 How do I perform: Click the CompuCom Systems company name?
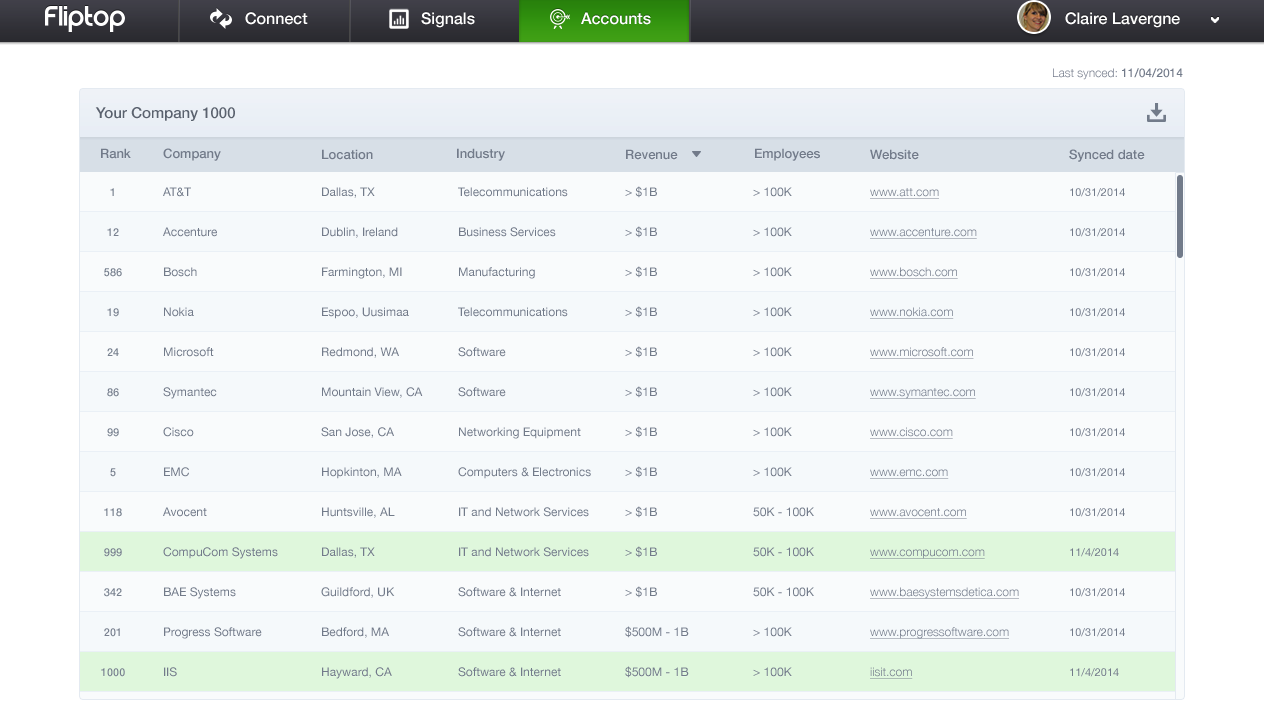click(220, 552)
